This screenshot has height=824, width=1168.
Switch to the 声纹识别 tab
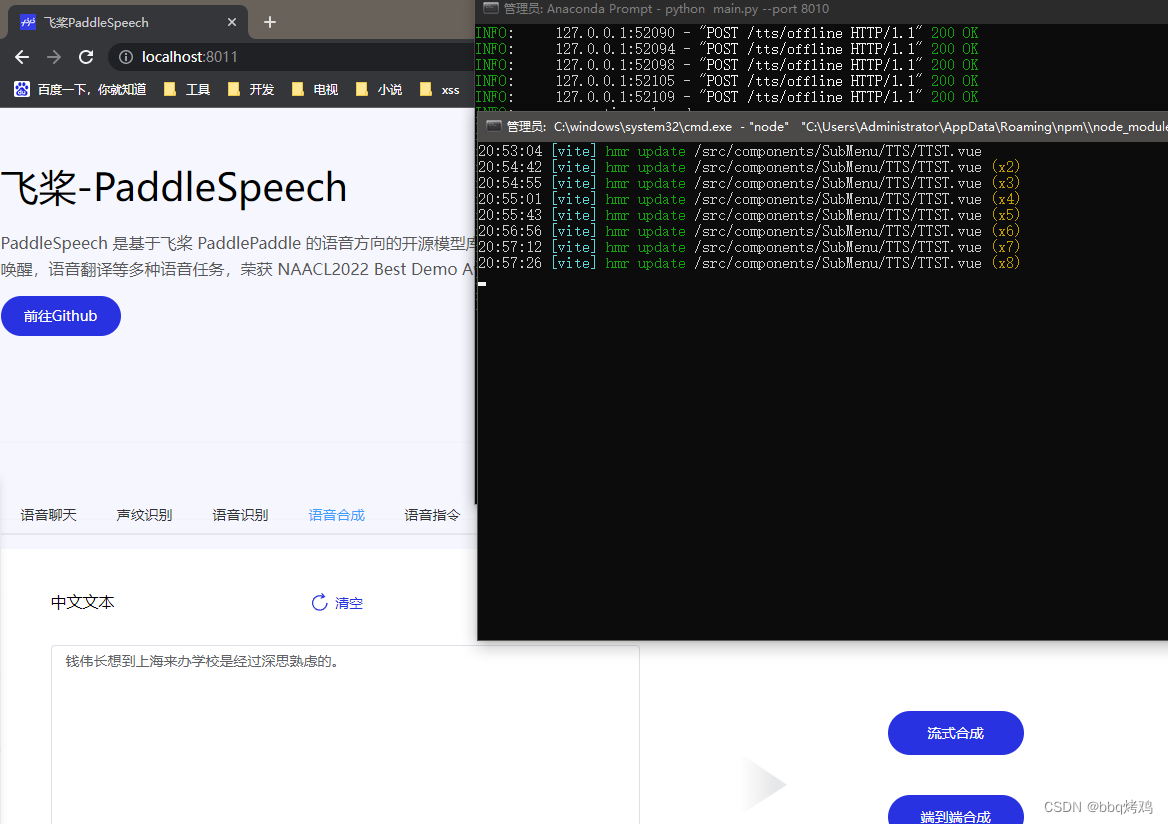pyautogui.click(x=143, y=515)
